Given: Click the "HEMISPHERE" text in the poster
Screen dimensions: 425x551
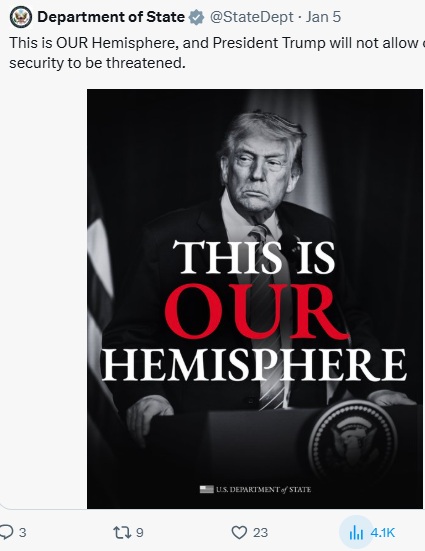Looking at the screenshot, I should (x=254, y=365).
